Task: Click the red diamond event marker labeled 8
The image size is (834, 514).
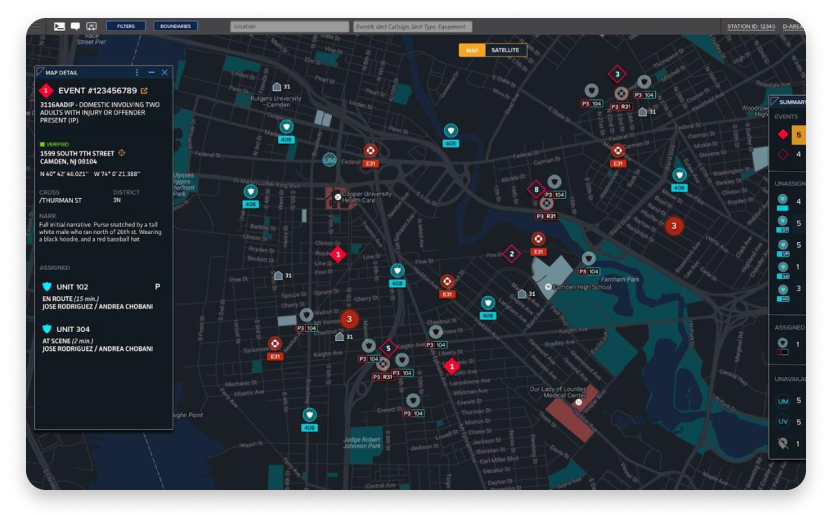Action: click(536, 188)
